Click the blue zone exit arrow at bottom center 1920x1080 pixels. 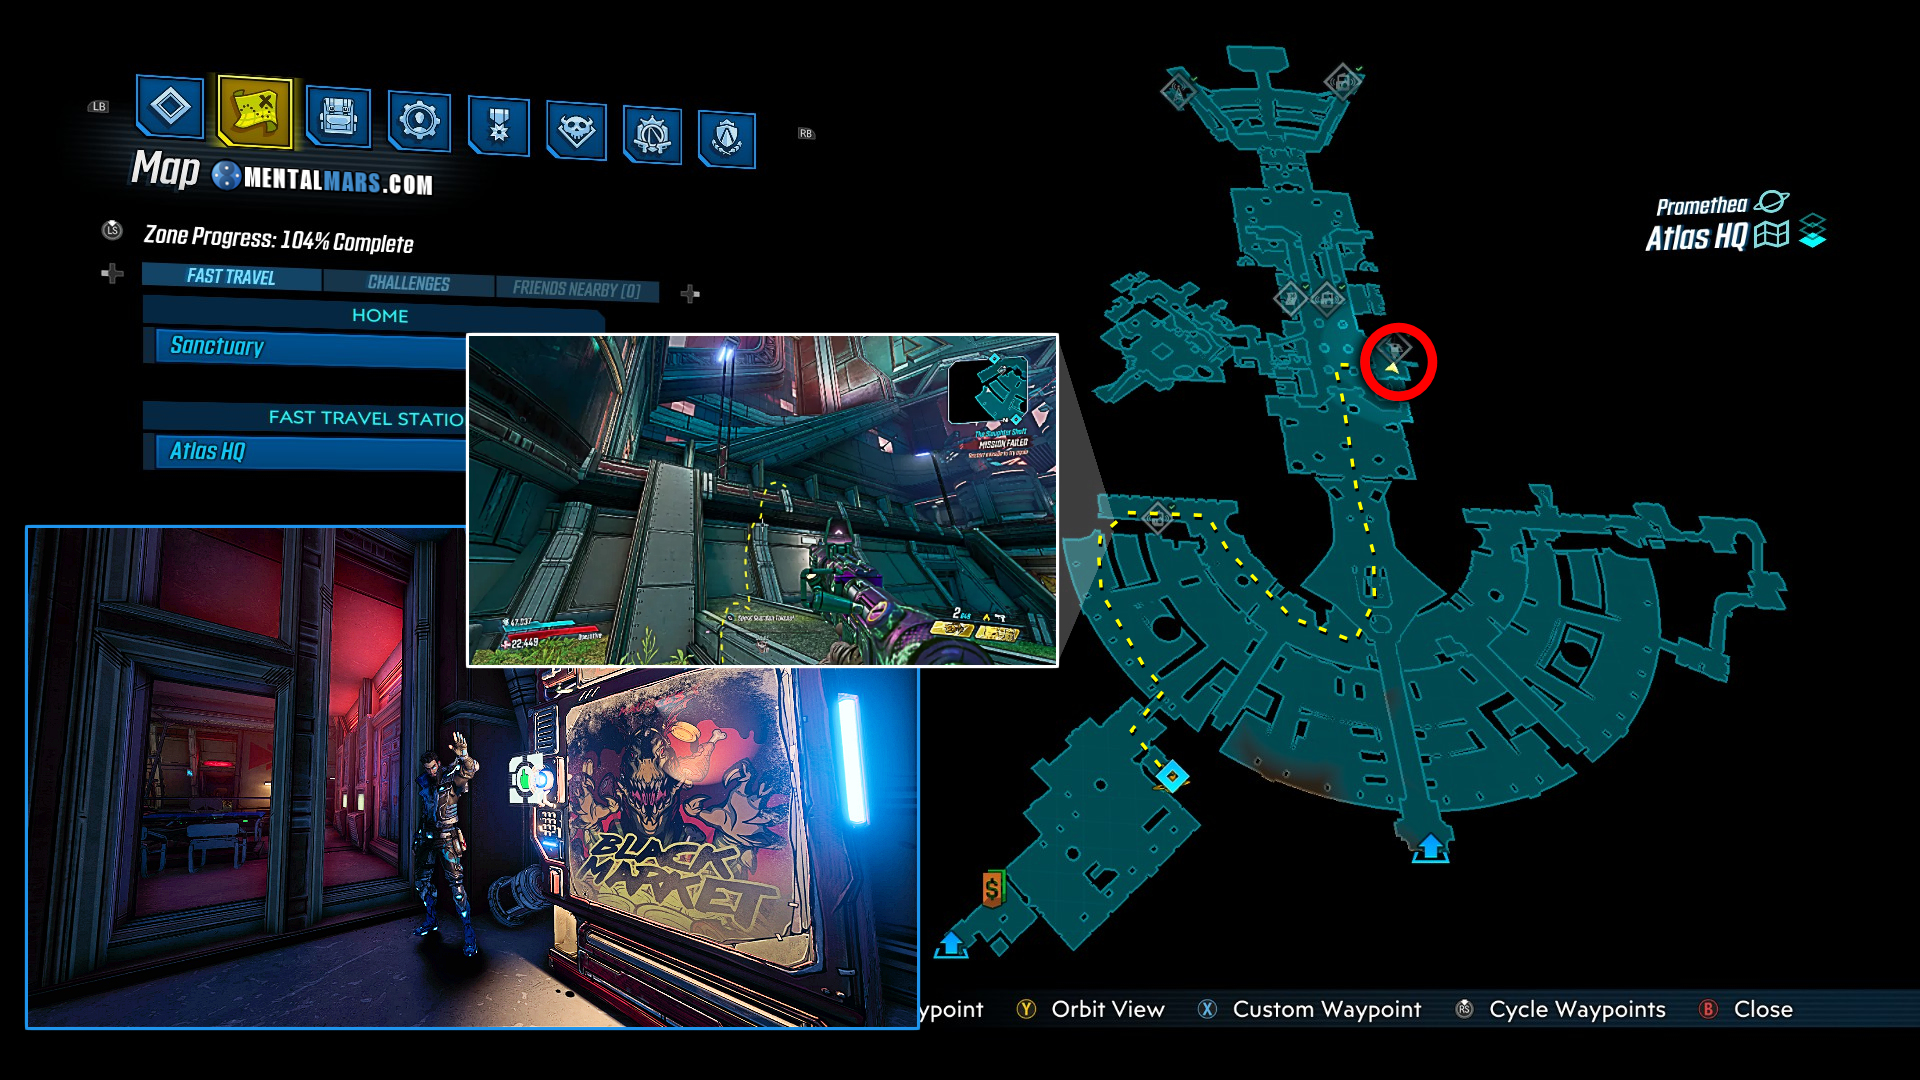pos(1430,848)
